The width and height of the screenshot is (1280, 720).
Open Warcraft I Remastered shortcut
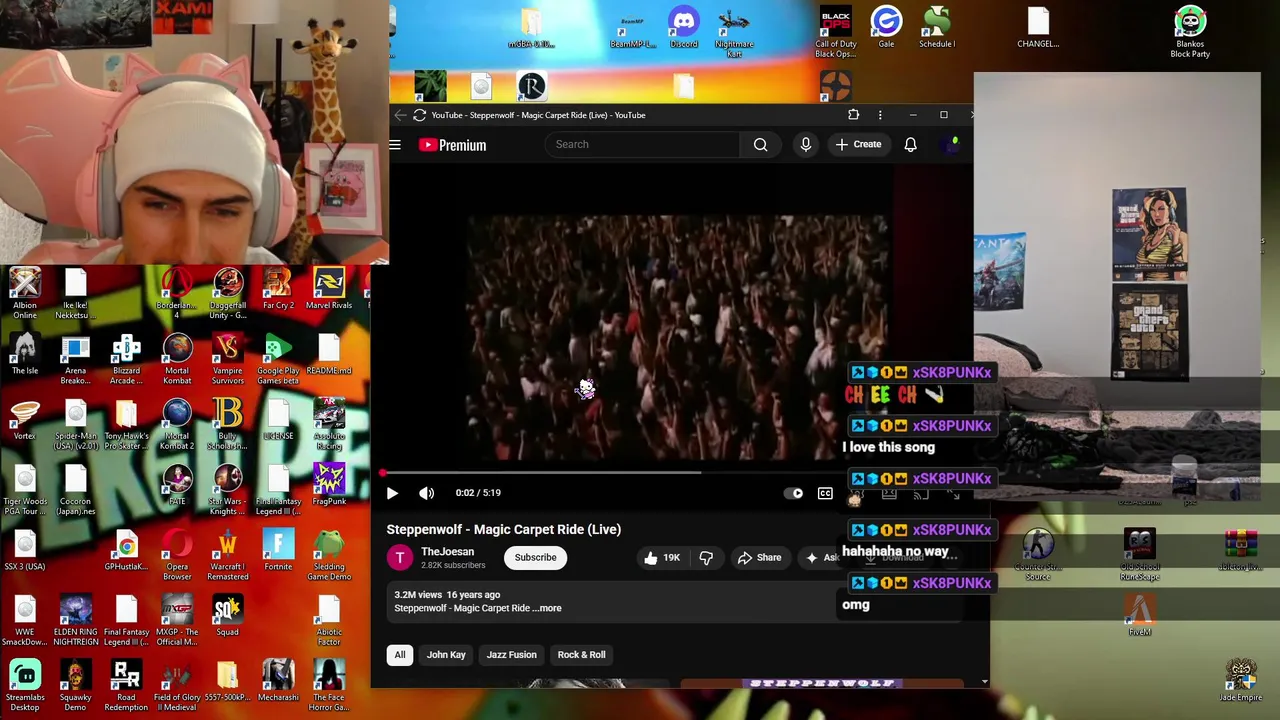(x=227, y=556)
